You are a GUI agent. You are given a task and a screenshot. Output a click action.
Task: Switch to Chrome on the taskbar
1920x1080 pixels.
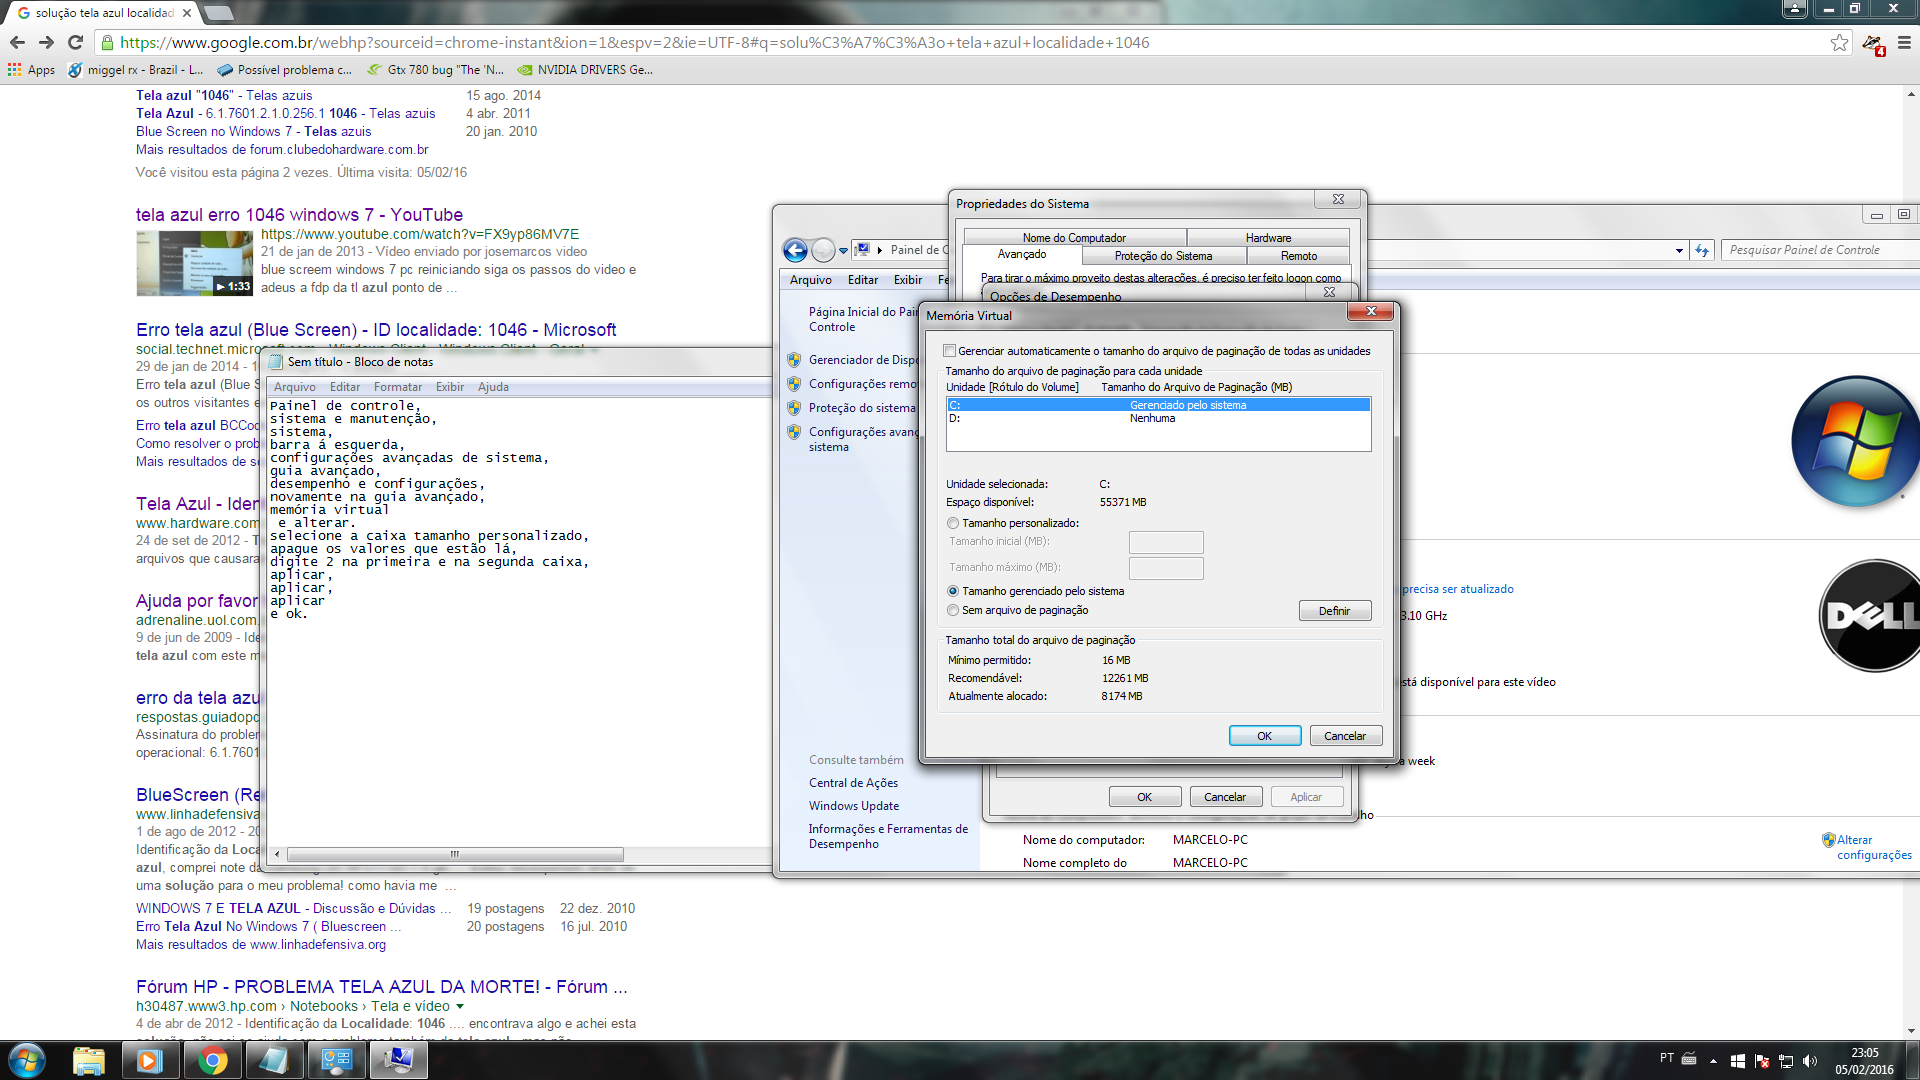pos(212,1060)
